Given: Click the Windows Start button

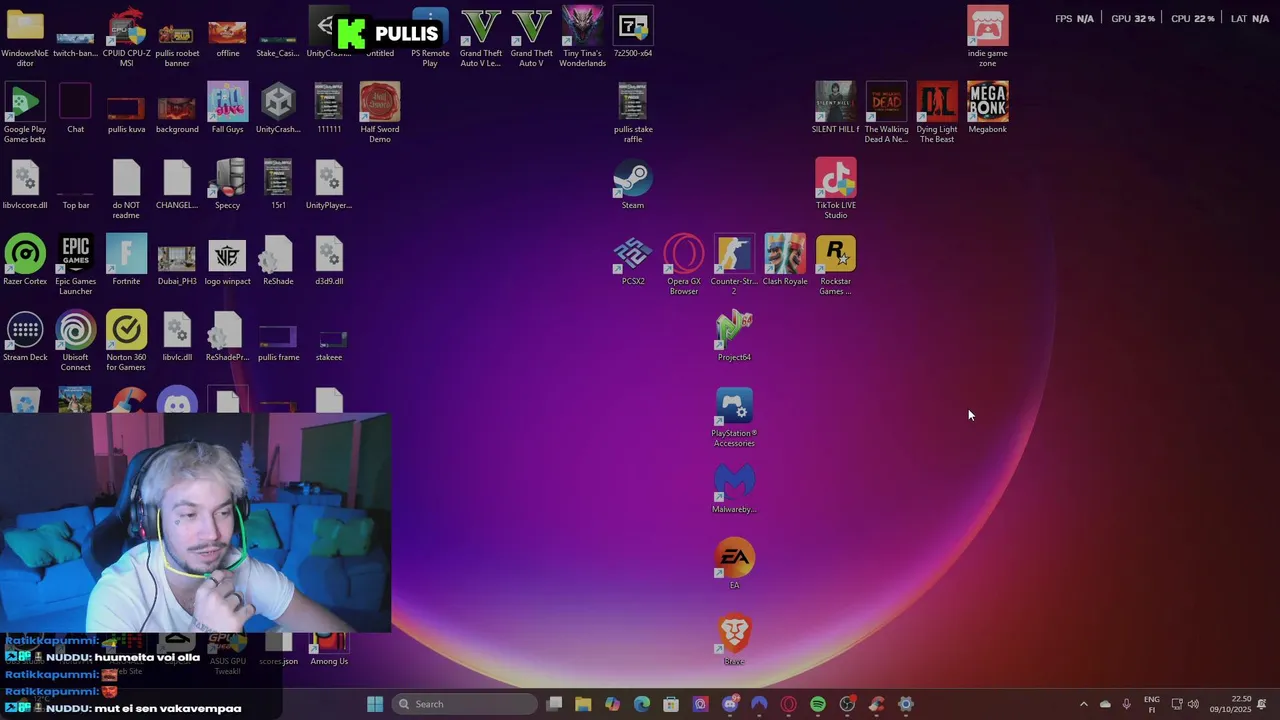Looking at the screenshot, I should (375, 704).
